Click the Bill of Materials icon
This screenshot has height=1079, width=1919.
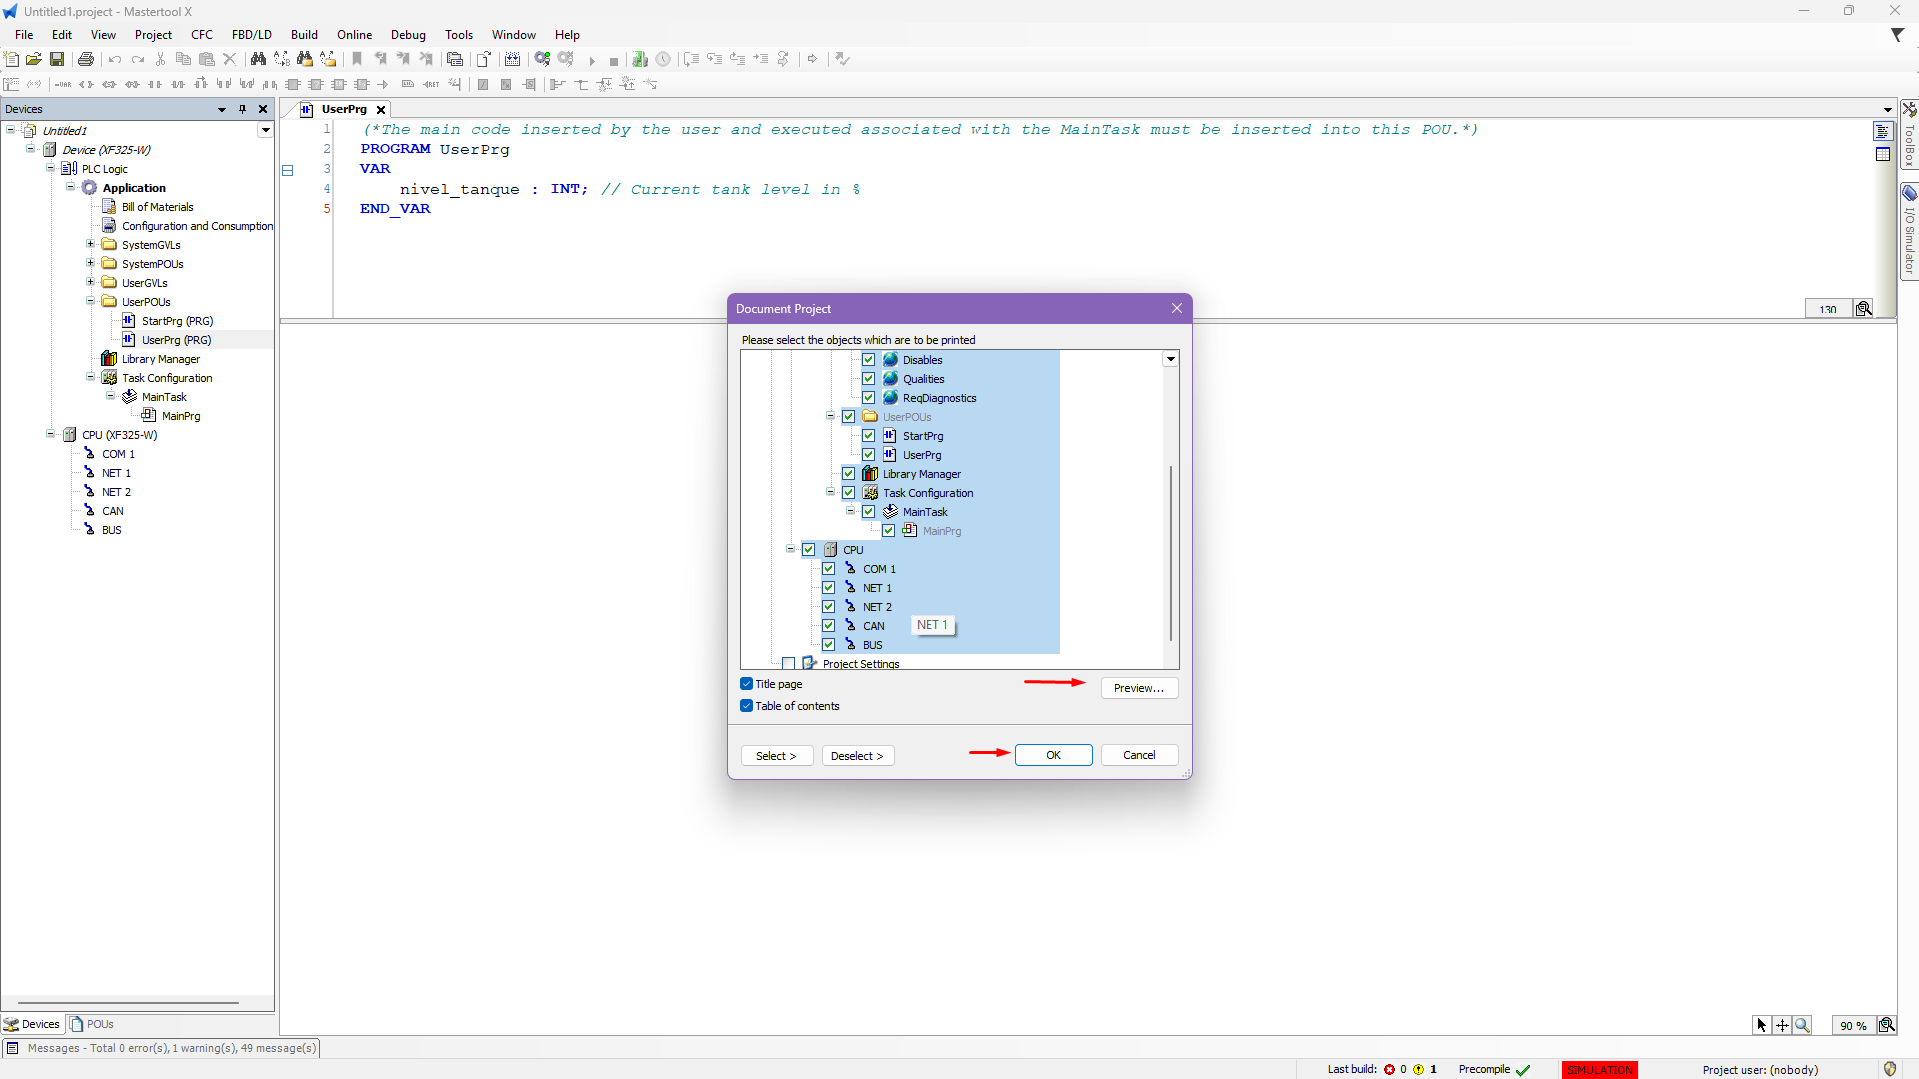click(x=109, y=207)
